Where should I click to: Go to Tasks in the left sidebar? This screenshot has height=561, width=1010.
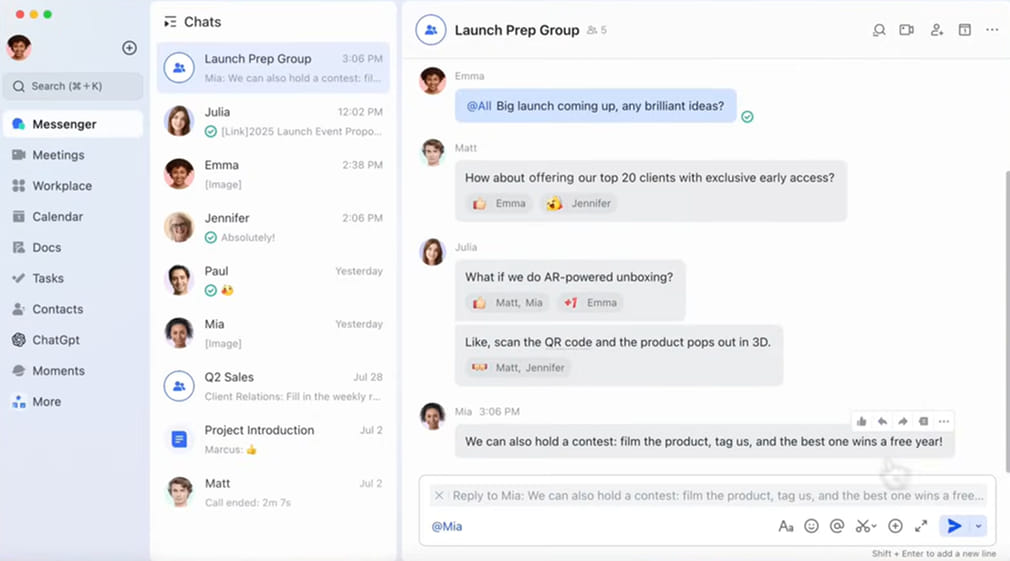pyautogui.click(x=47, y=278)
